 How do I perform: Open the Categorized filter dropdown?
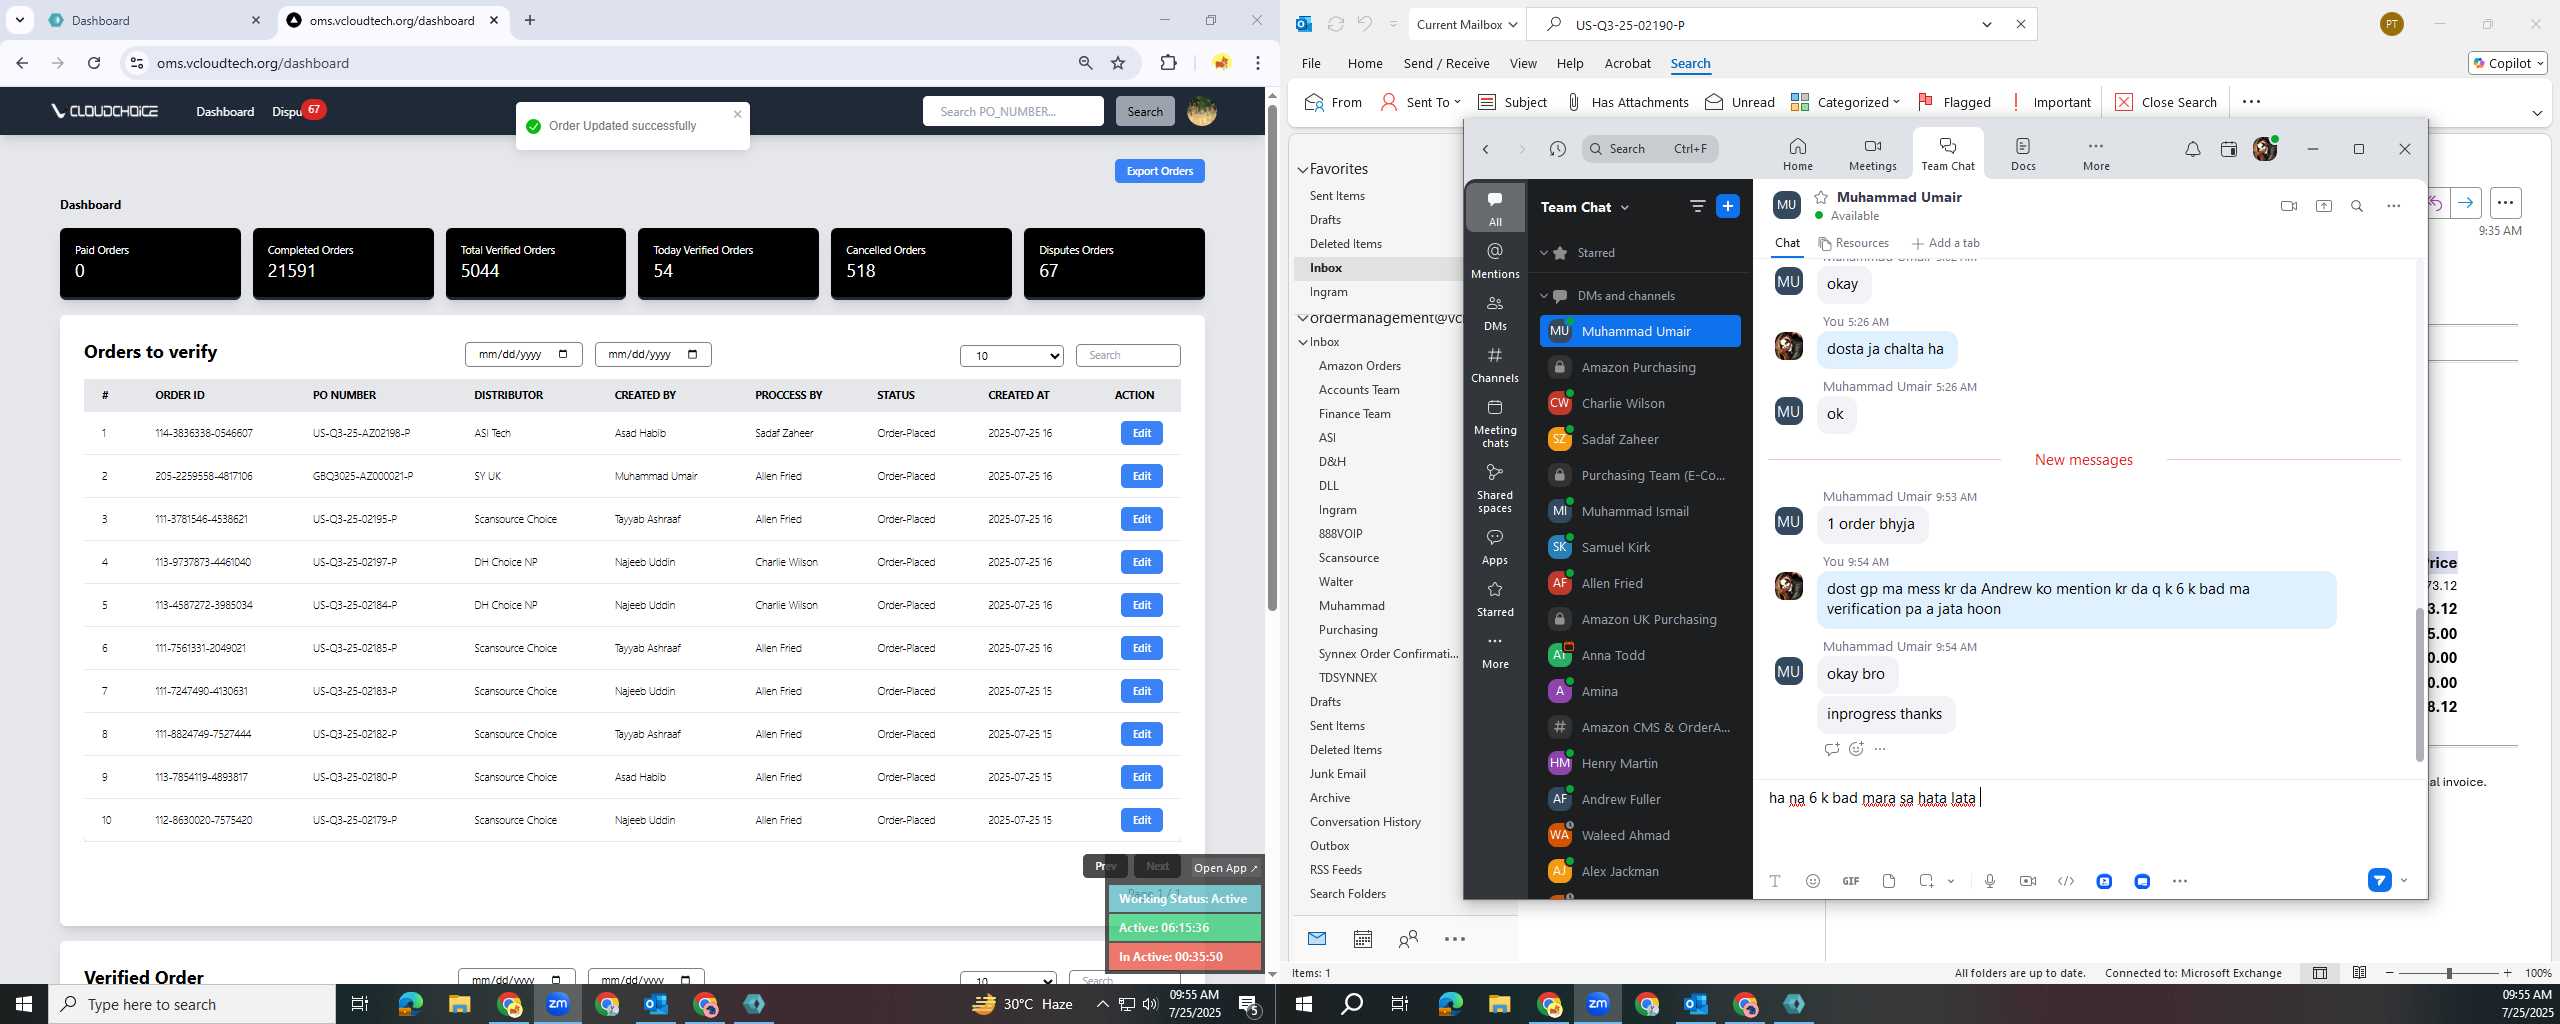(1845, 102)
